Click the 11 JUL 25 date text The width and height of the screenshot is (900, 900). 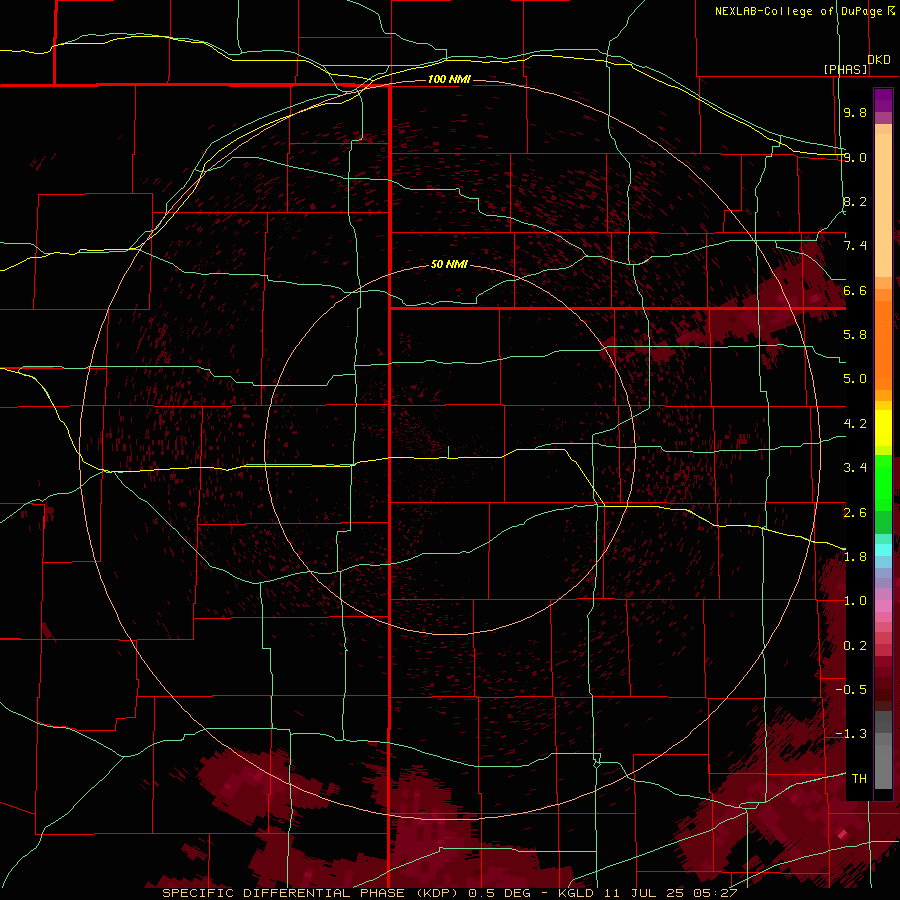tap(642, 893)
